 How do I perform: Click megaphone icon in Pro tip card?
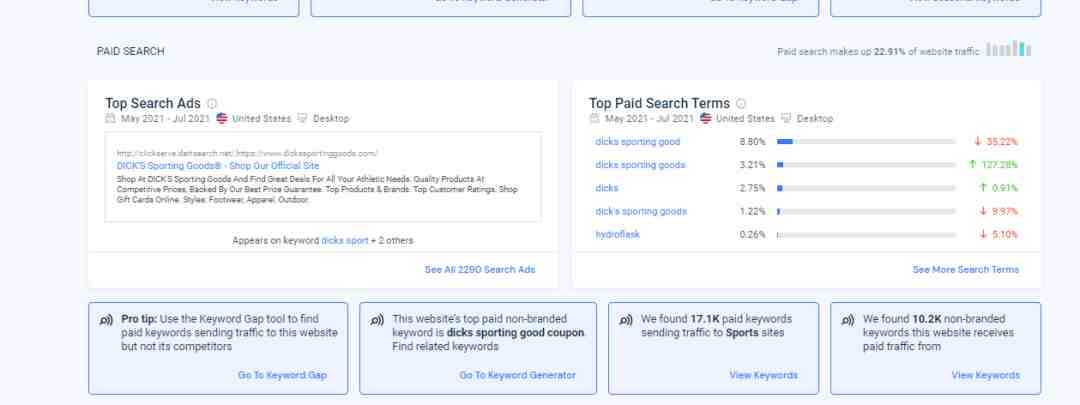(x=107, y=320)
